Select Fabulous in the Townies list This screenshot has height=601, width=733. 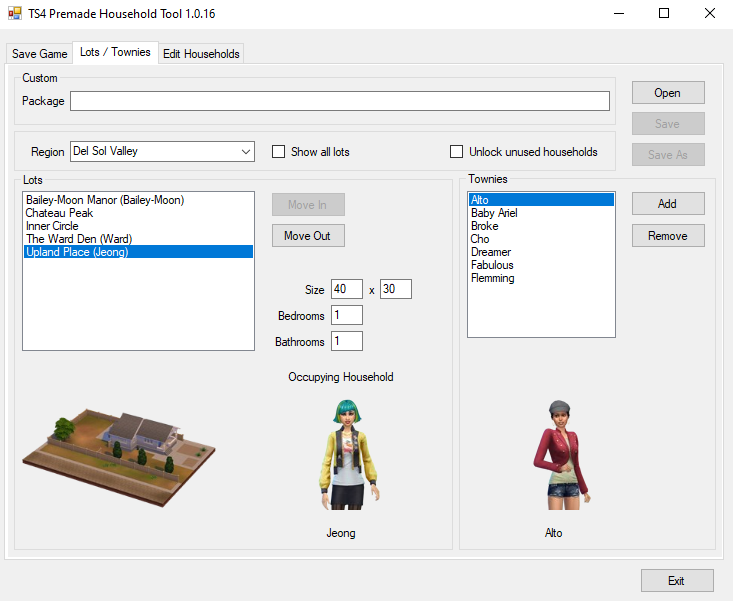click(x=492, y=265)
